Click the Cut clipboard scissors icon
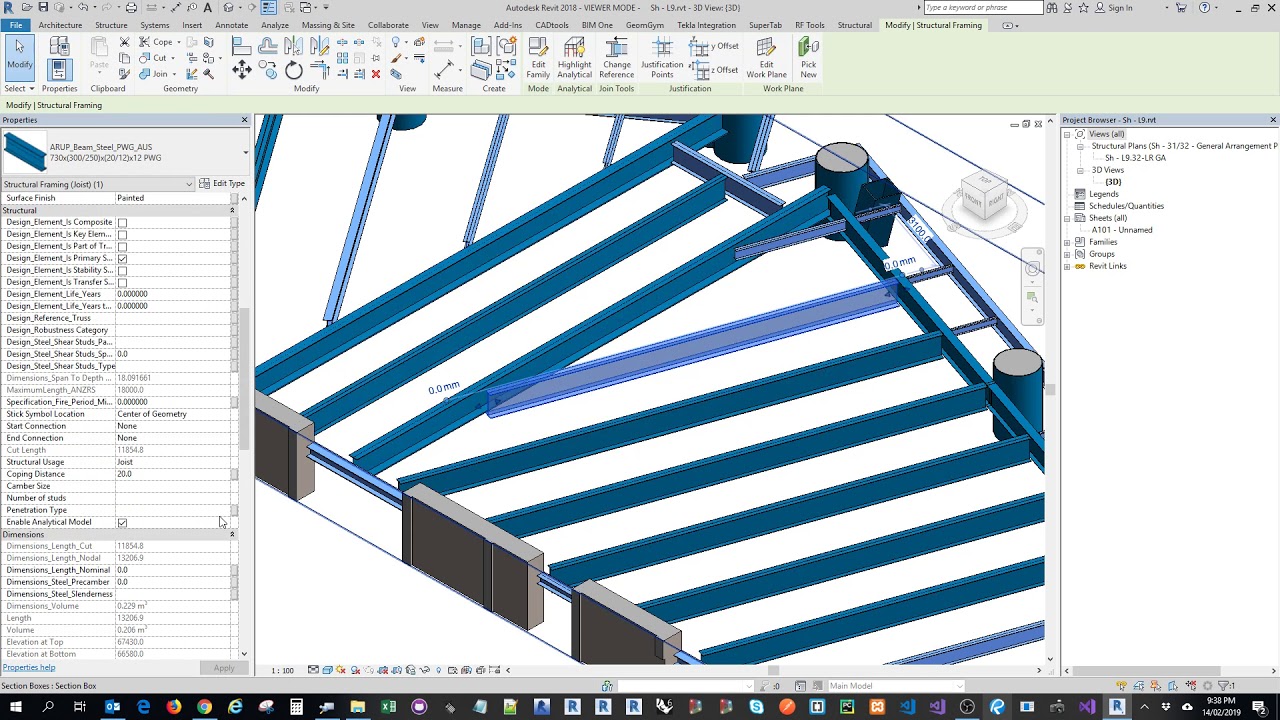This screenshot has width=1280, height=720. pyautogui.click(x=124, y=42)
